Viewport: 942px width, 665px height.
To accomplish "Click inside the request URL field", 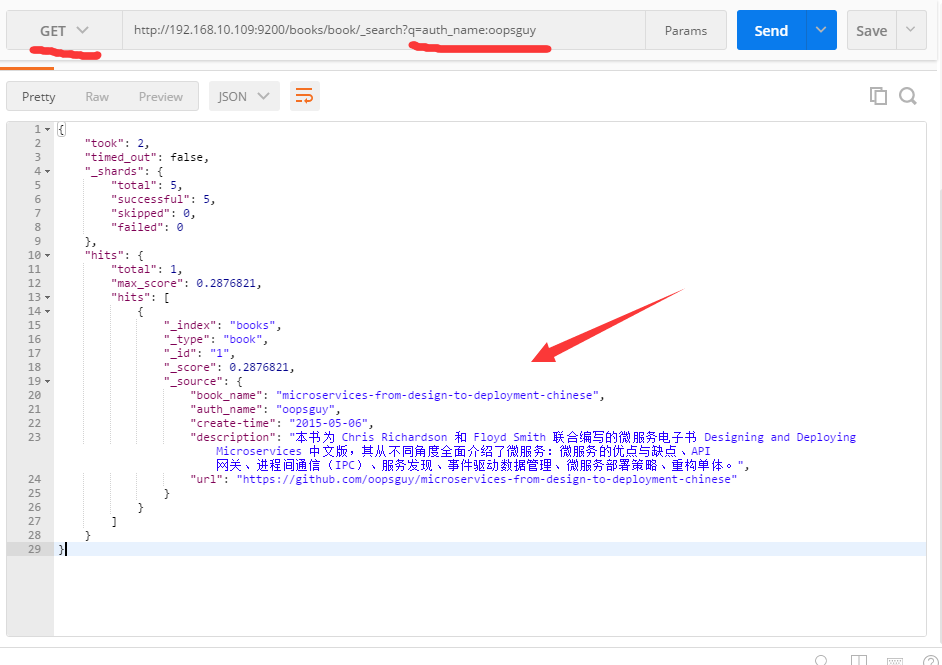I will point(380,30).
